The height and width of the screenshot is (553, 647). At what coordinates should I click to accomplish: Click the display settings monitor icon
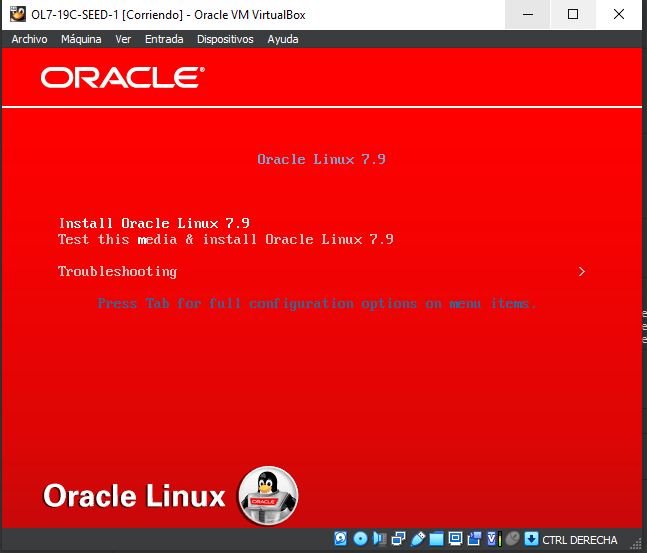tap(455, 539)
